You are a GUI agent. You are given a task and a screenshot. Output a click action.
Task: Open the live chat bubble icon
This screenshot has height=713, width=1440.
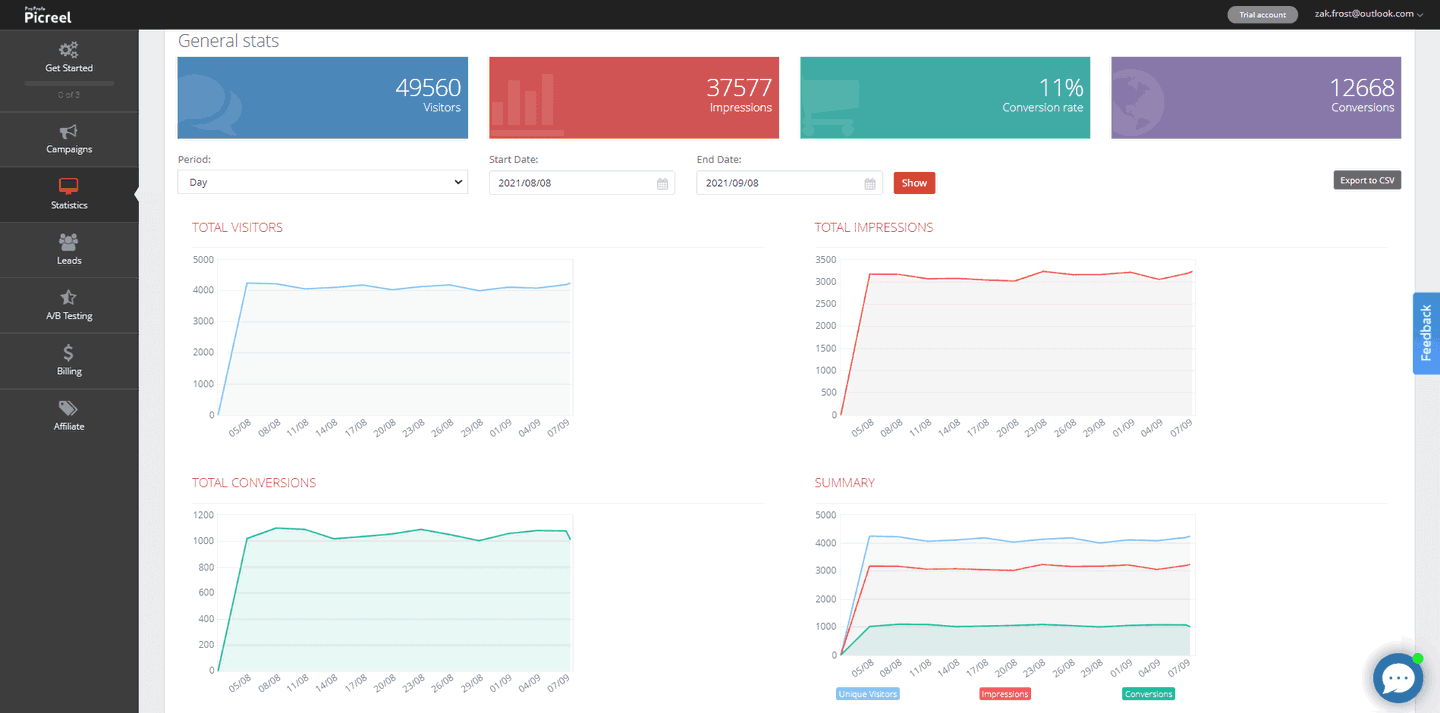coord(1397,677)
